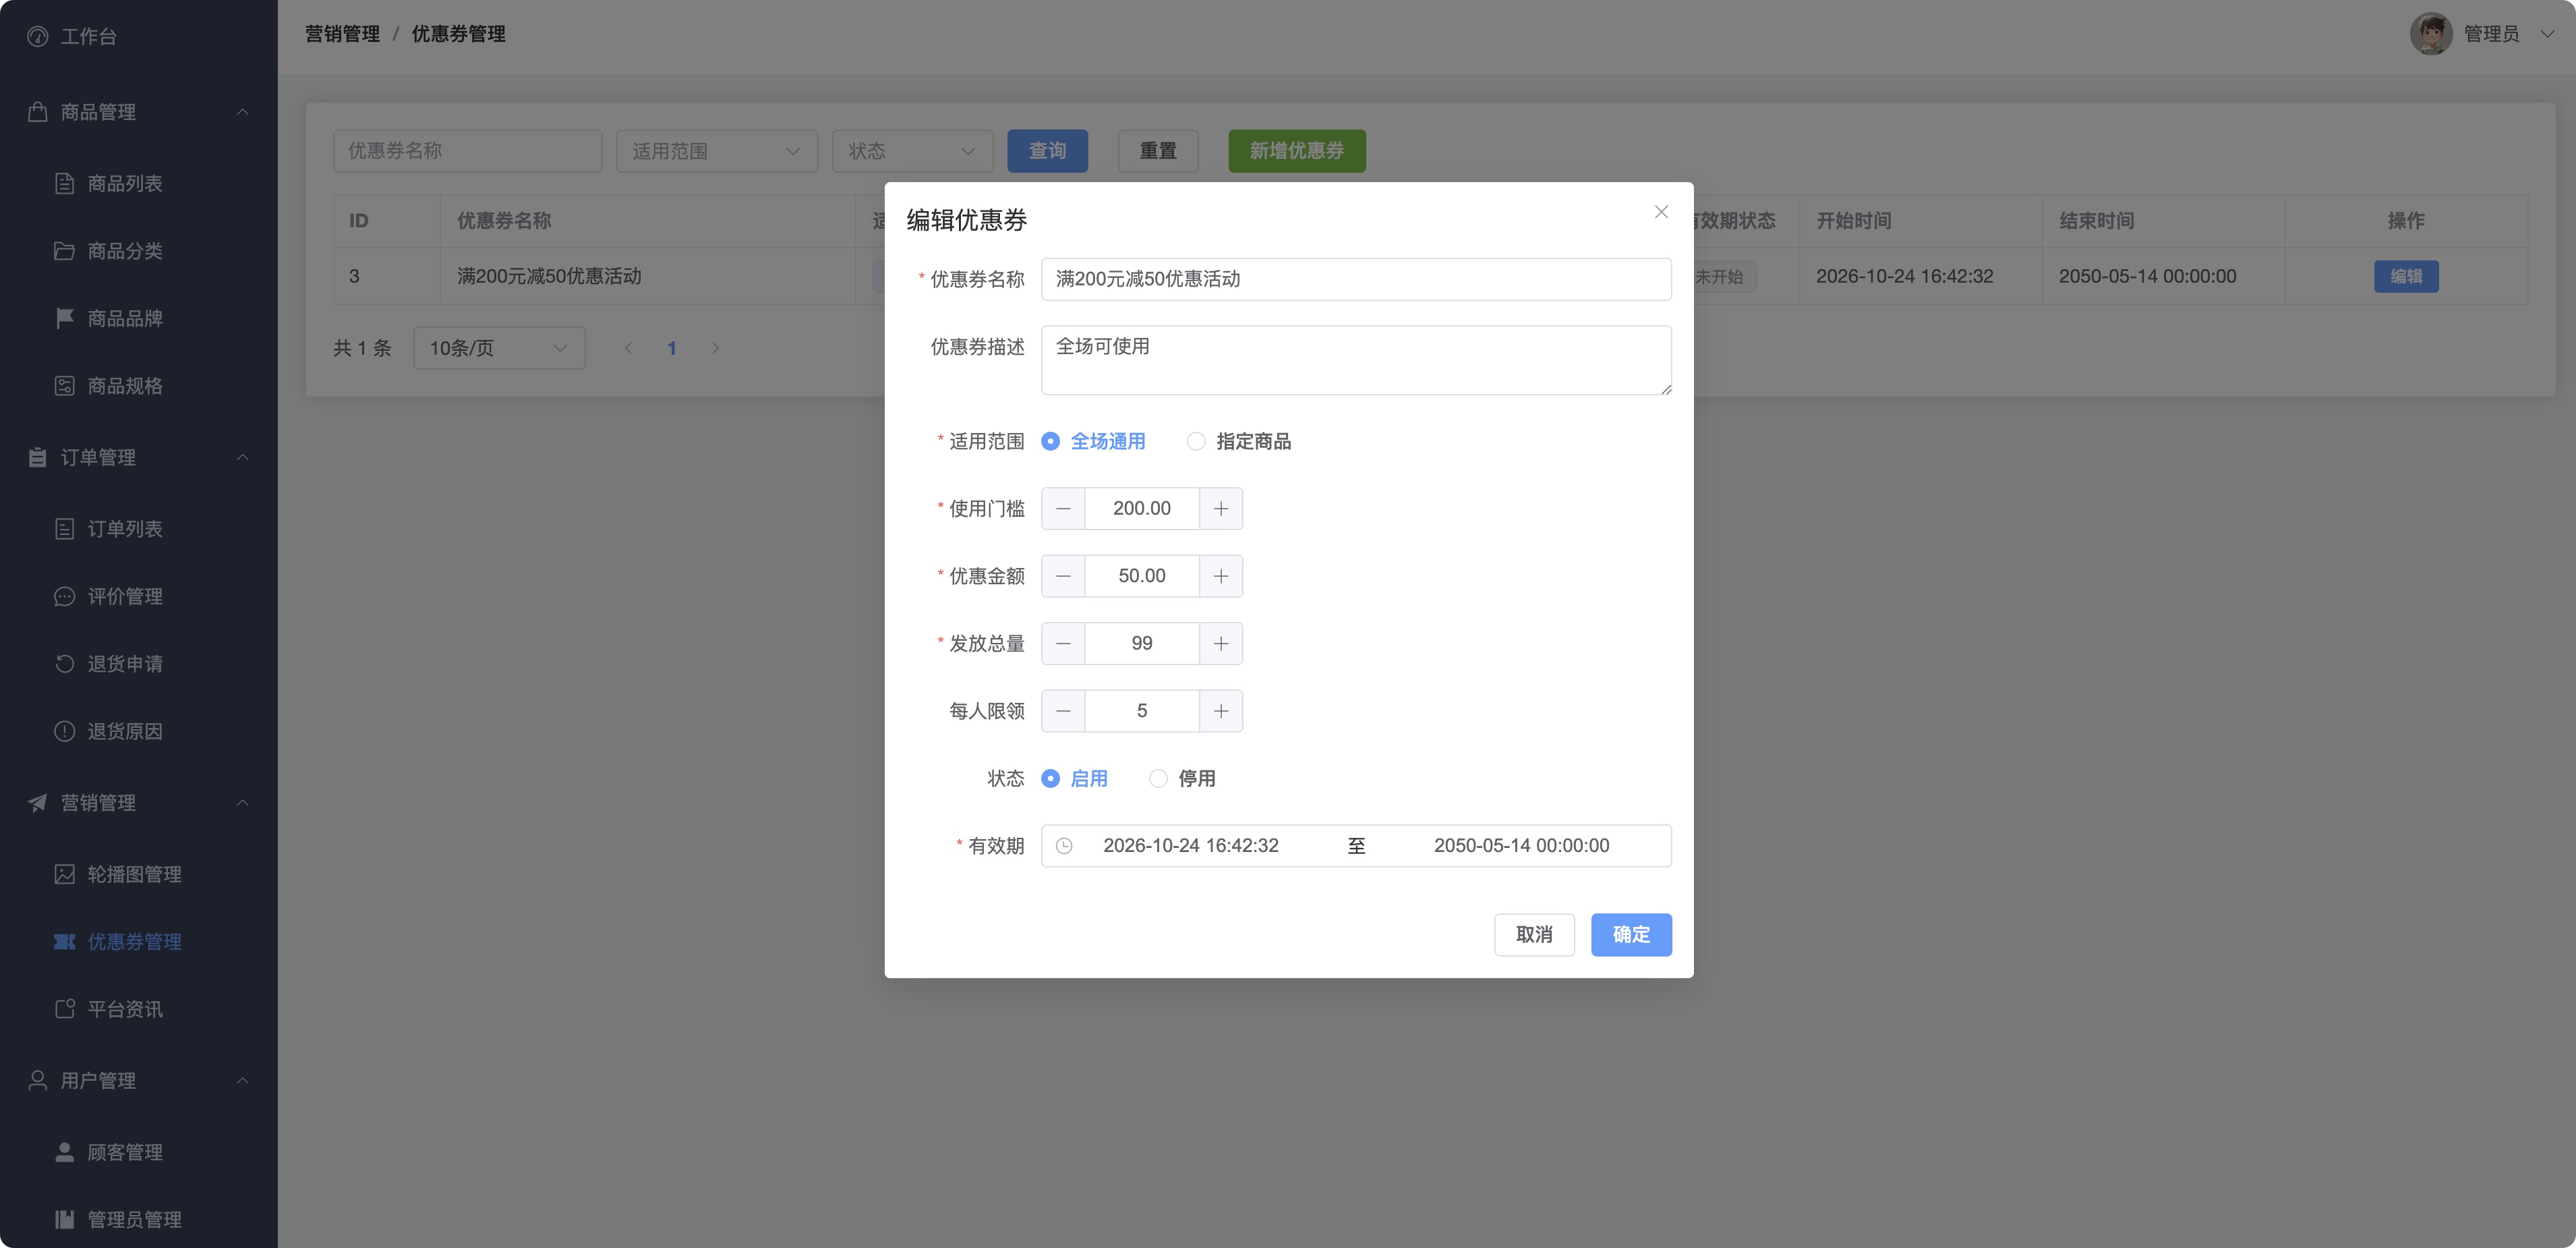2576x1248 pixels.
Task: Click the clock icon in 有效期 field
Action: click(1065, 846)
